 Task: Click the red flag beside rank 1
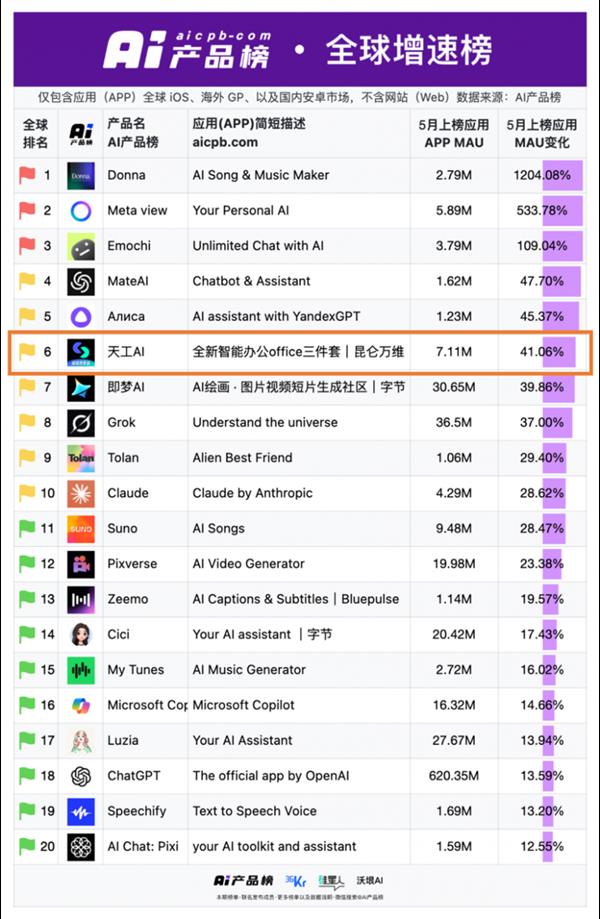[x=27, y=176]
